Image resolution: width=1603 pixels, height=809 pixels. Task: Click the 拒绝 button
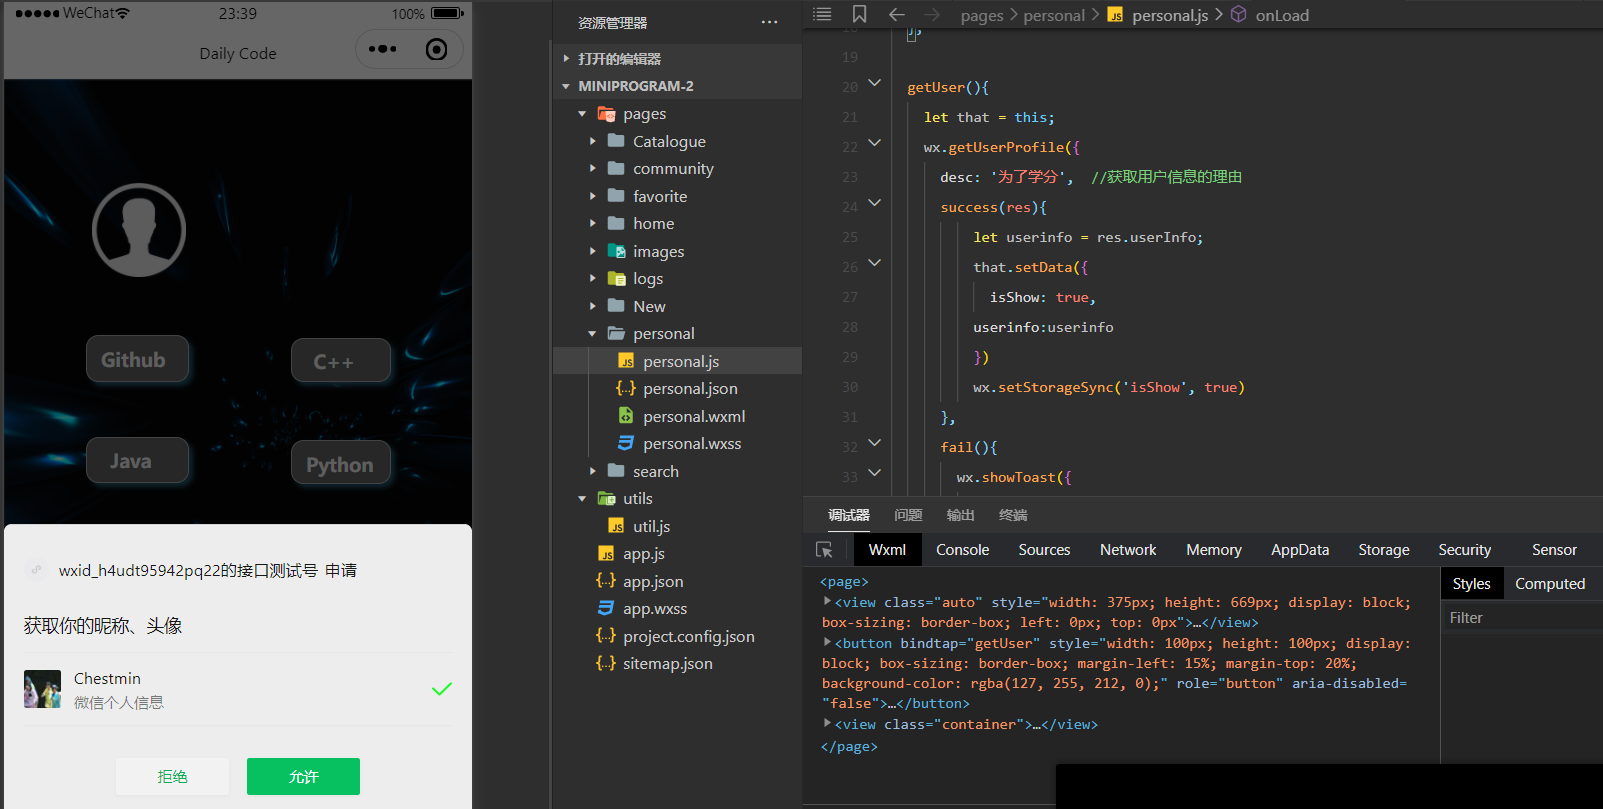(172, 776)
